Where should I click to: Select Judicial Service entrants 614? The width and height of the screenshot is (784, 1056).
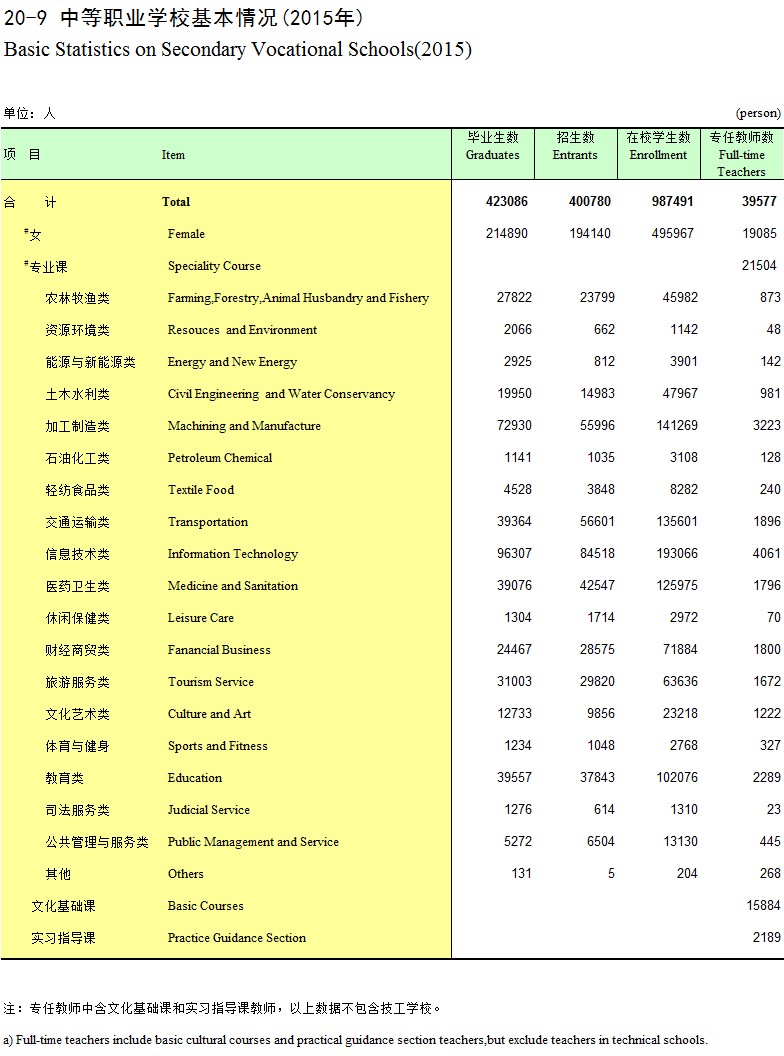604,810
